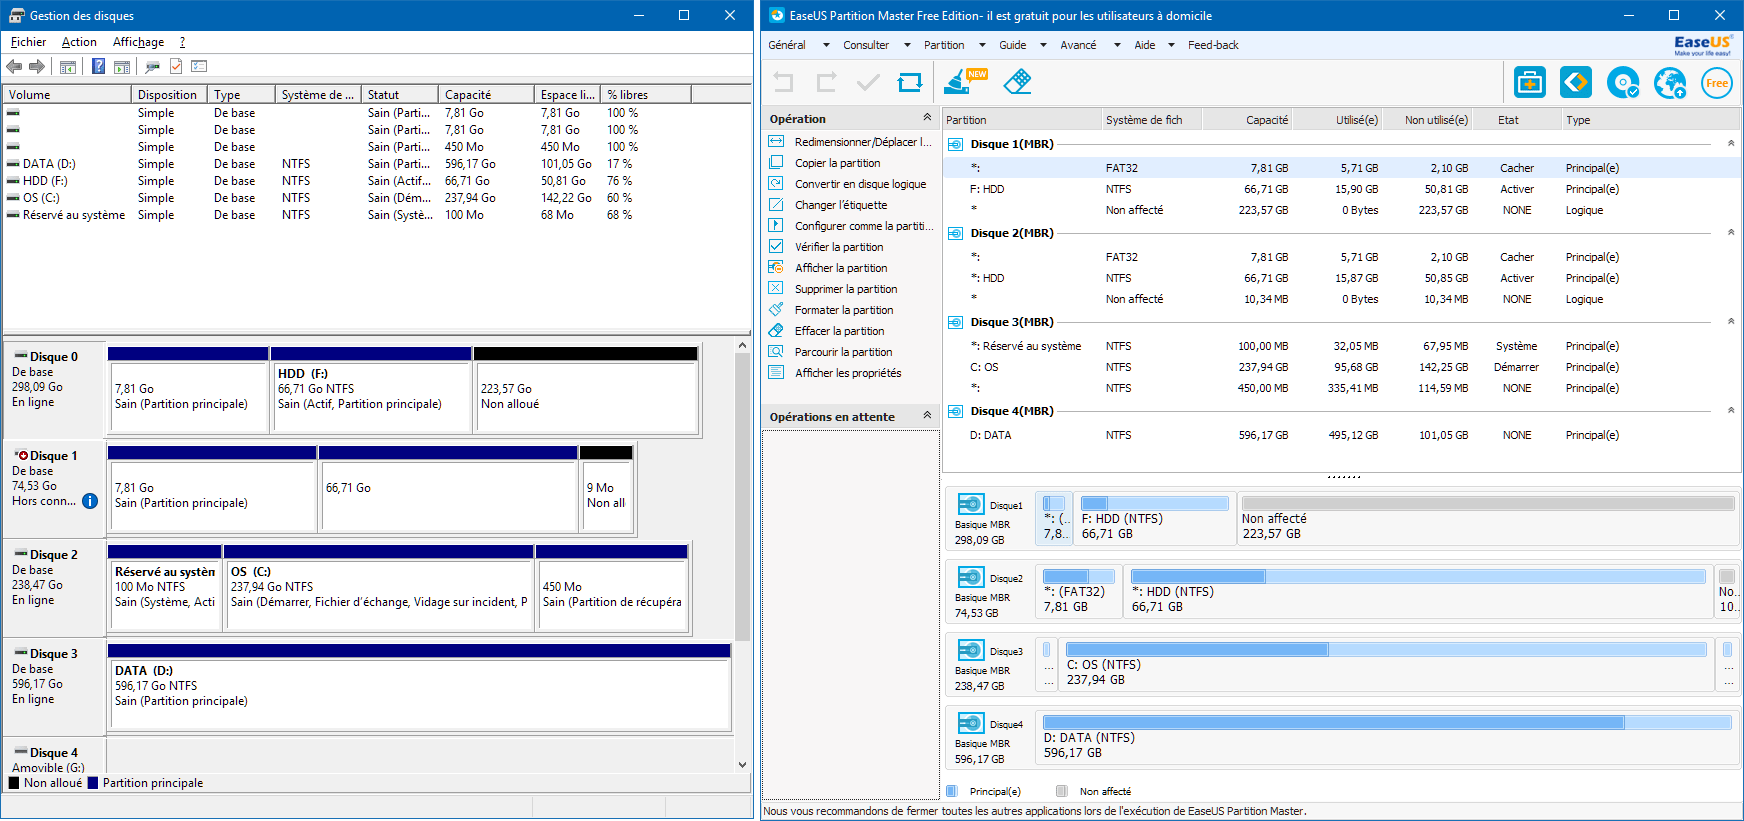Click the drive-with-magnifier icon in Gestion des disques toolbar

pyautogui.click(x=152, y=67)
